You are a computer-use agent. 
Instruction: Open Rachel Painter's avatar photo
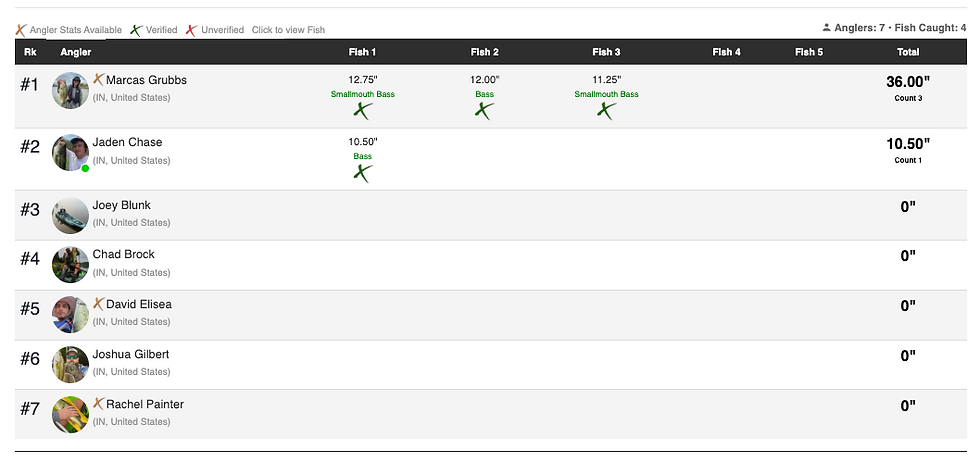(x=70, y=415)
